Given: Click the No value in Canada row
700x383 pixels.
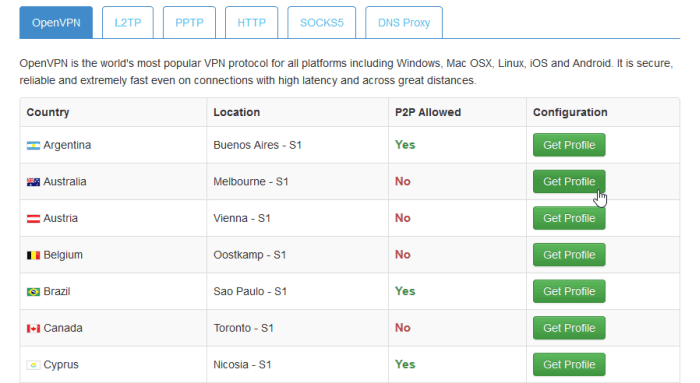Looking at the screenshot, I should pos(403,328).
